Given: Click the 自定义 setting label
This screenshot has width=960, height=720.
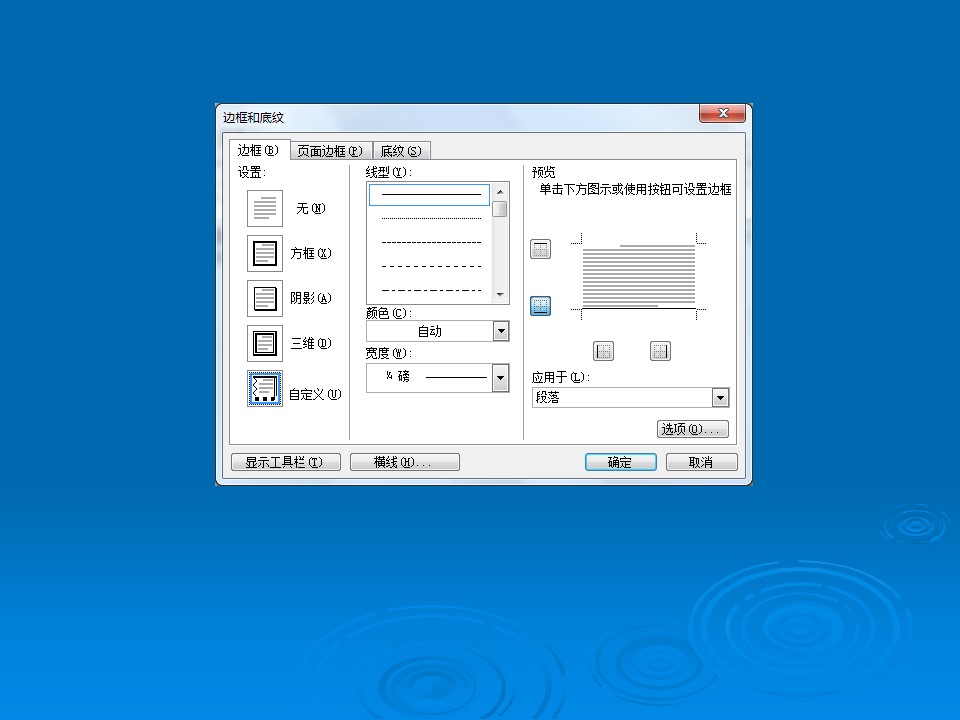Looking at the screenshot, I should coord(315,394).
